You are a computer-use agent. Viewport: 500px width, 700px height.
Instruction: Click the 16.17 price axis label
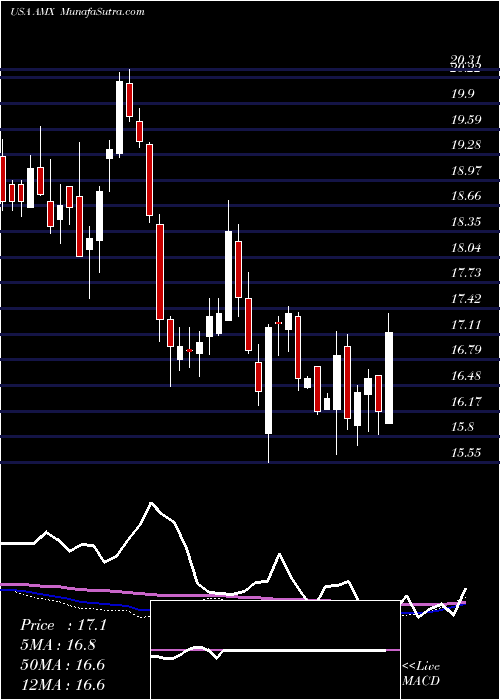[x=467, y=401]
